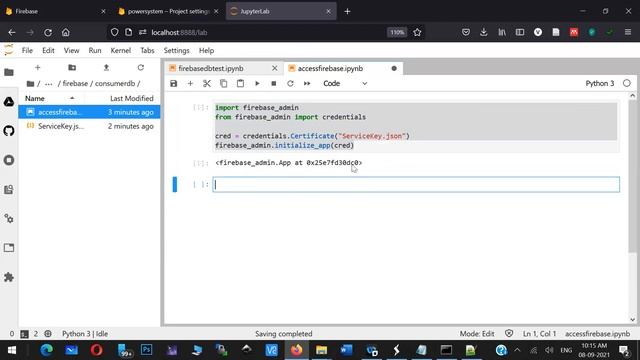The image size is (640, 360).
Task: Click the kernel status circle indicator
Action: [627, 83]
